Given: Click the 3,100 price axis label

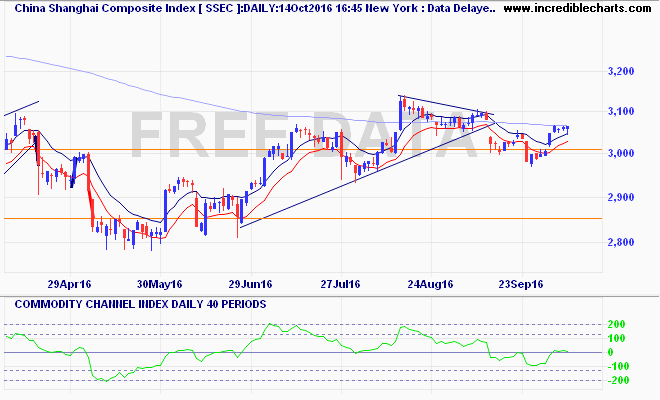Looking at the screenshot, I should coord(621,112).
